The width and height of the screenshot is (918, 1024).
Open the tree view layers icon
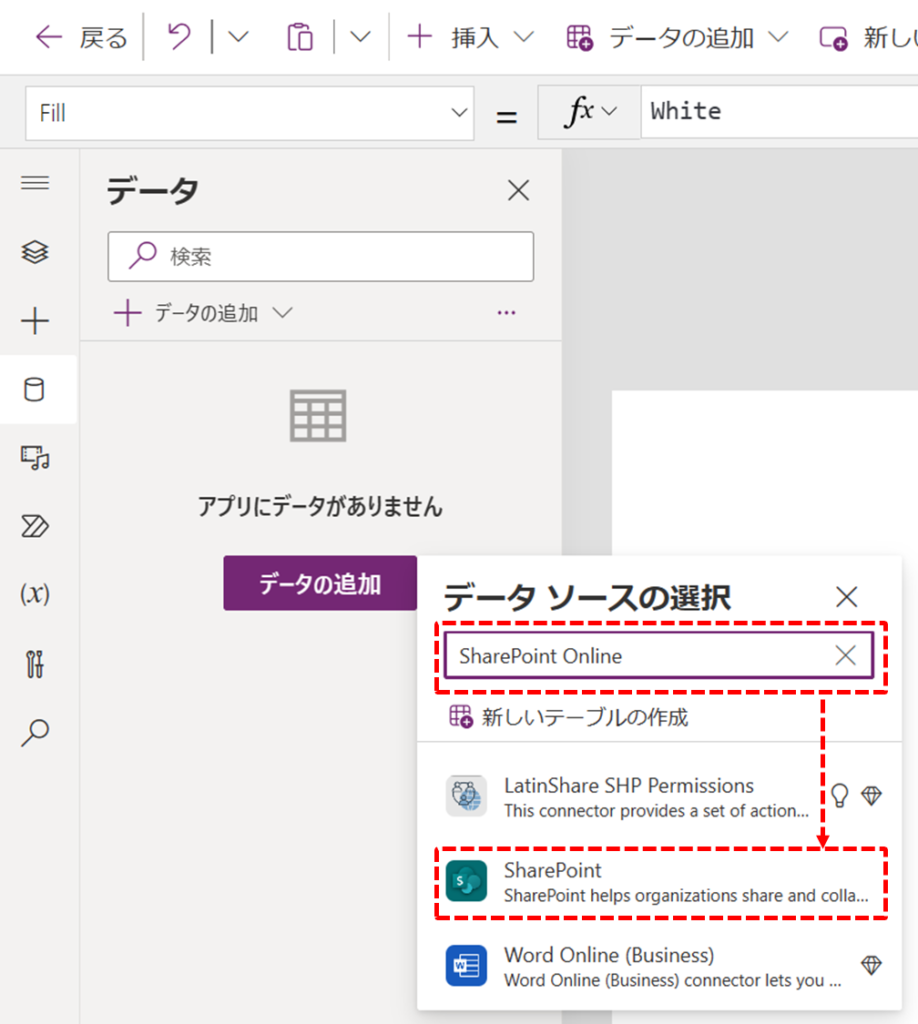(35, 252)
